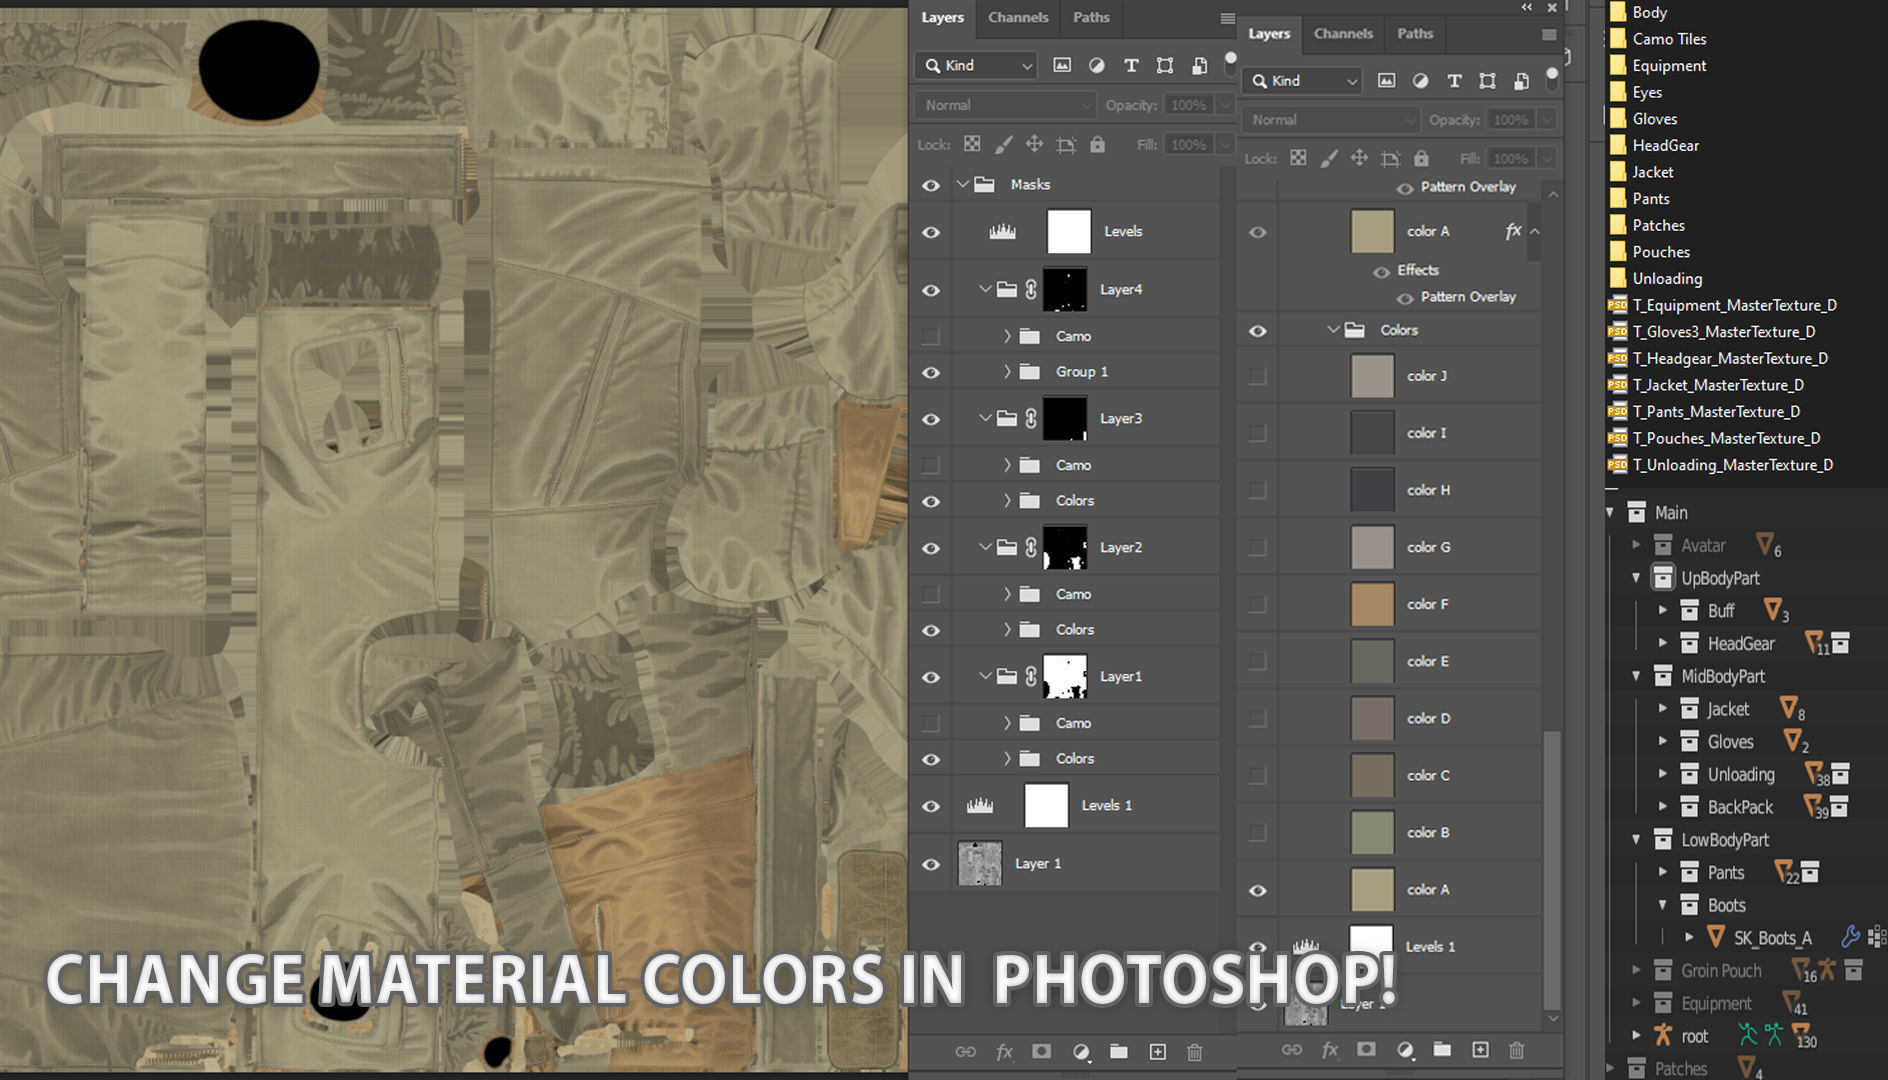Show the color B layer
The height and width of the screenshot is (1080, 1888).
pos(1257,832)
